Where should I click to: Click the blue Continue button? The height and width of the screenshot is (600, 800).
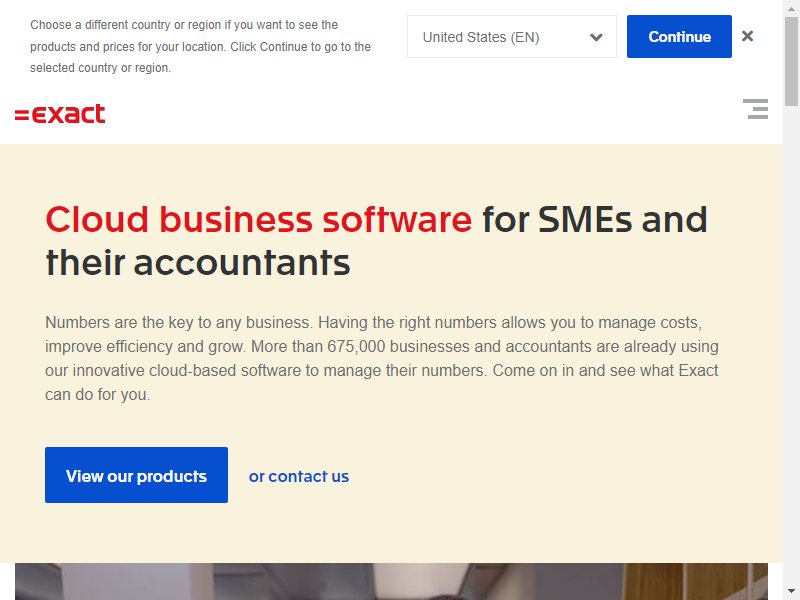click(x=679, y=37)
